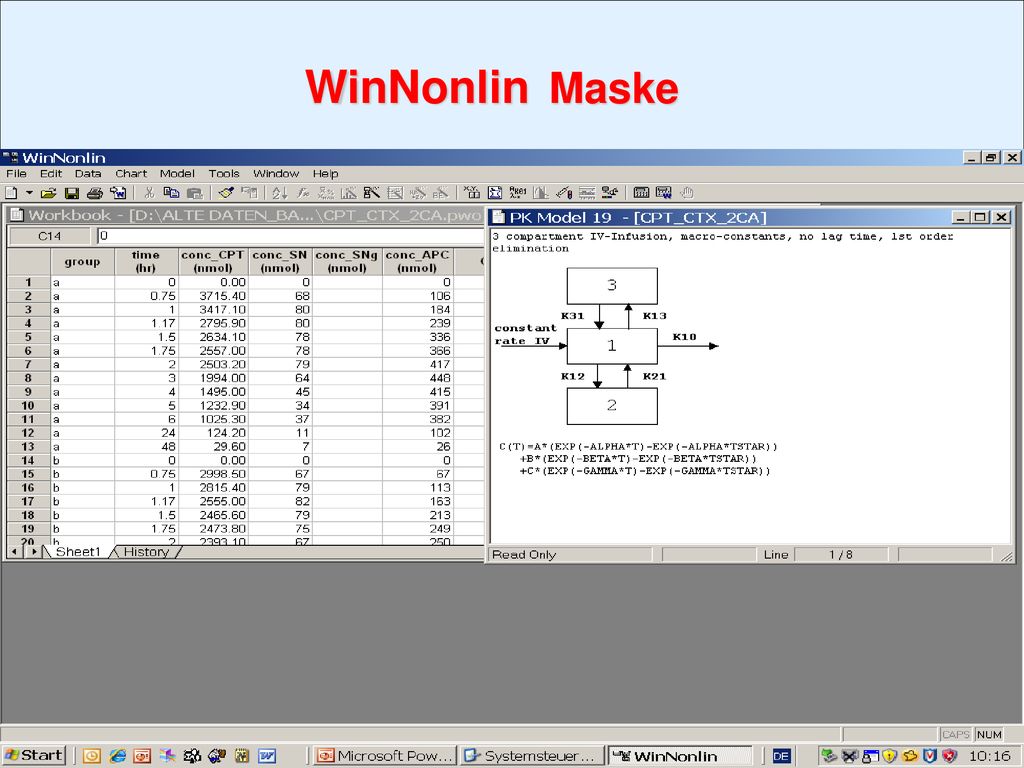
Task: Click the Export to Word icon
Action: pyautogui.click(x=118, y=193)
